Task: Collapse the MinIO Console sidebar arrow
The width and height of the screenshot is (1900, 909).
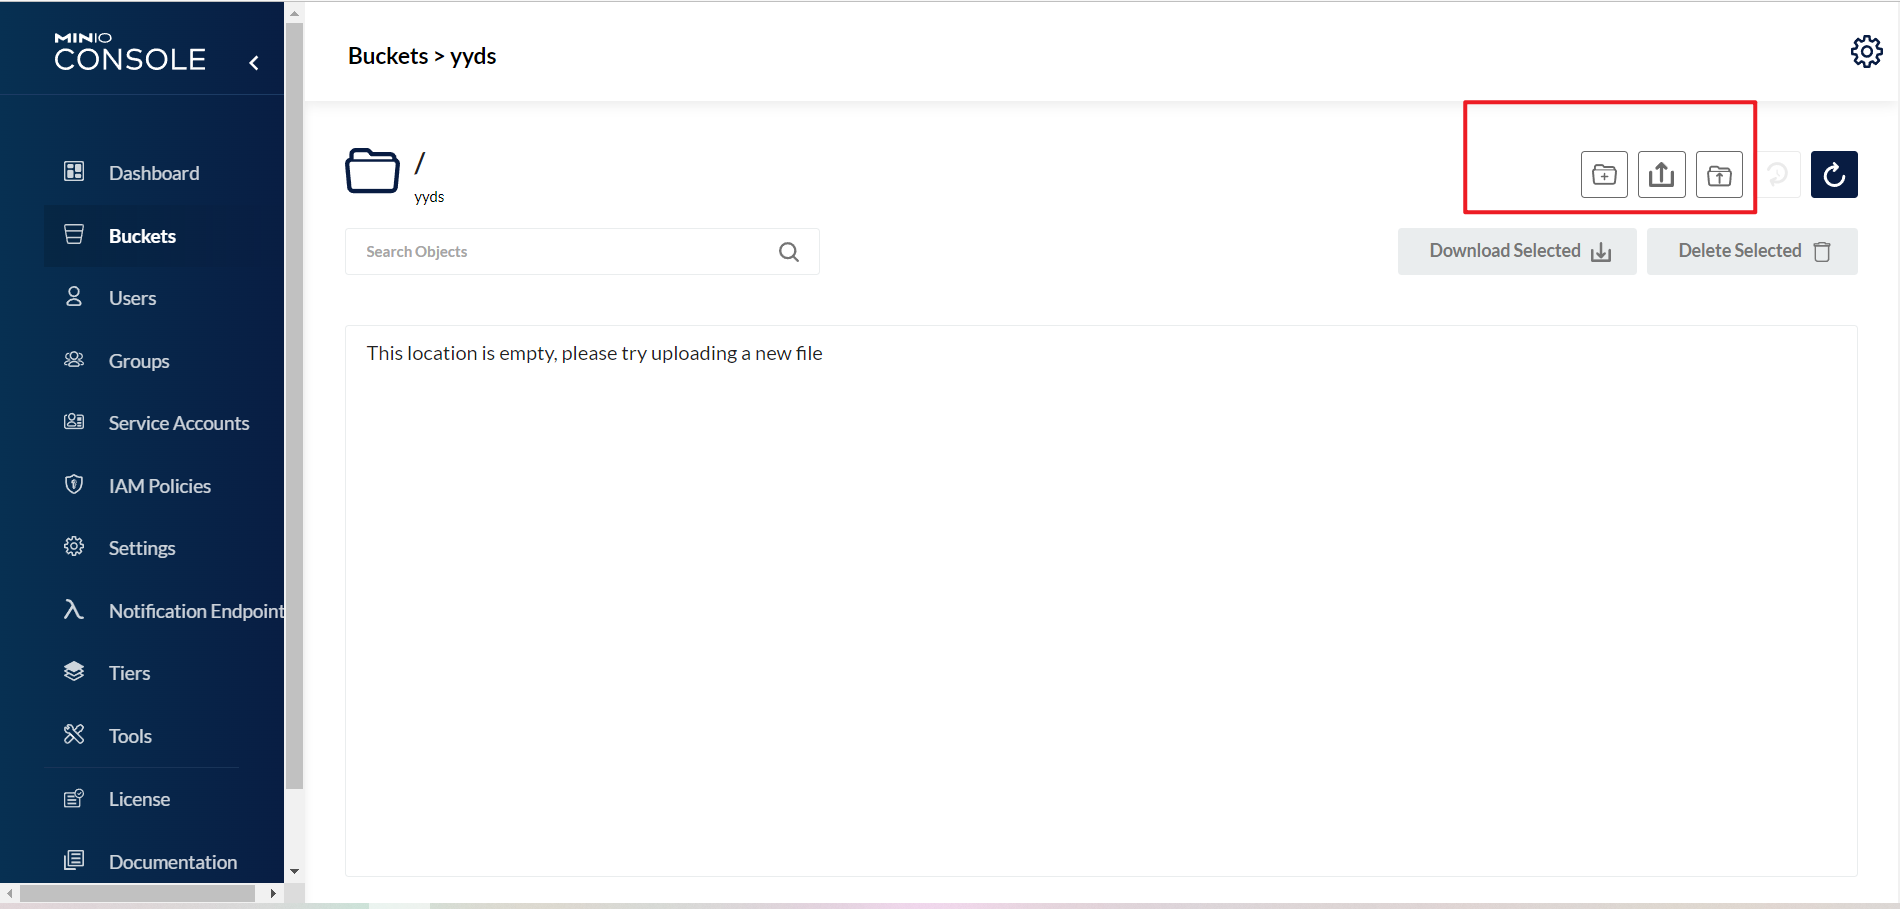Action: click(254, 63)
